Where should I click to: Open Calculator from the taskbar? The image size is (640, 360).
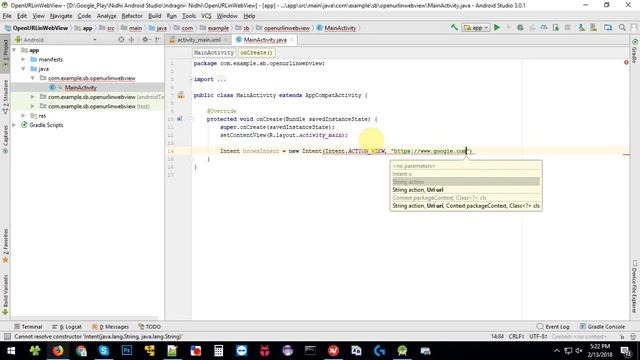pos(218,350)
